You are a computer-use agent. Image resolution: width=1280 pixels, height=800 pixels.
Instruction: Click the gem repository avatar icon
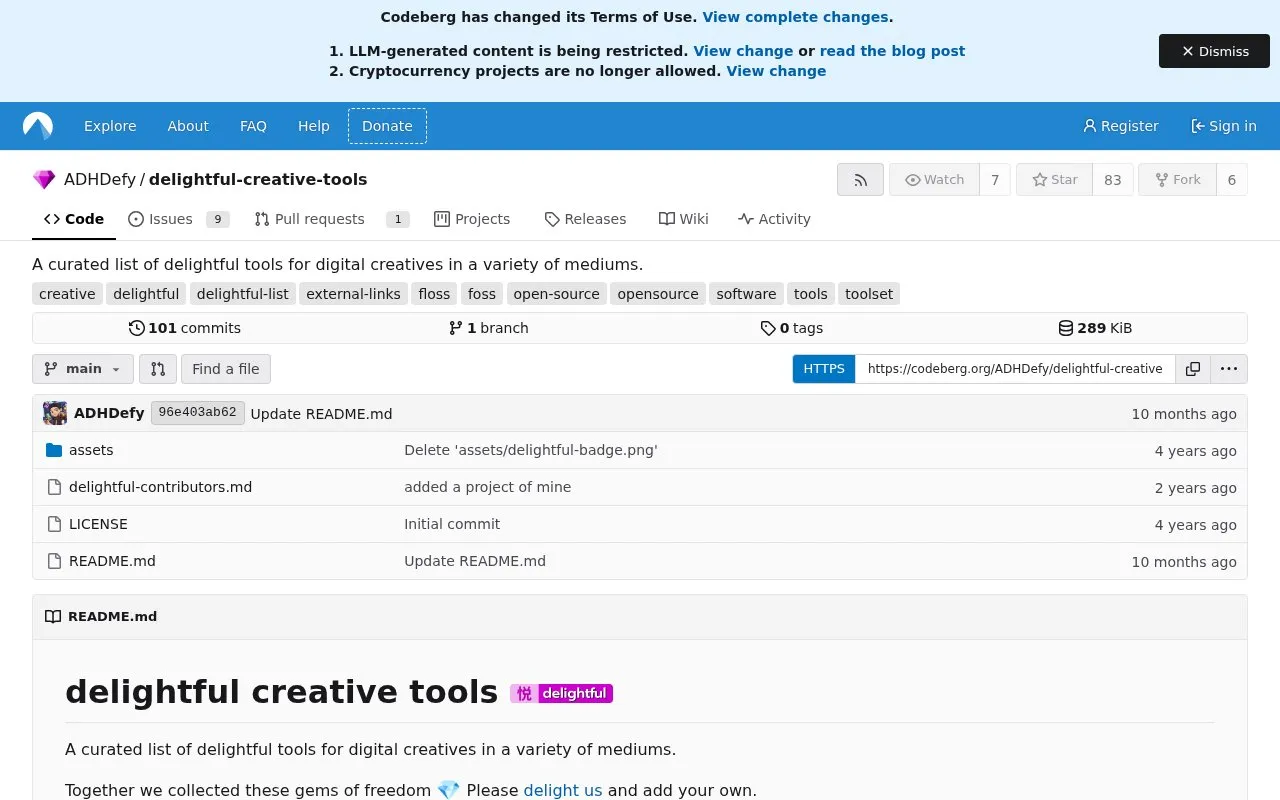click(44, 180)
